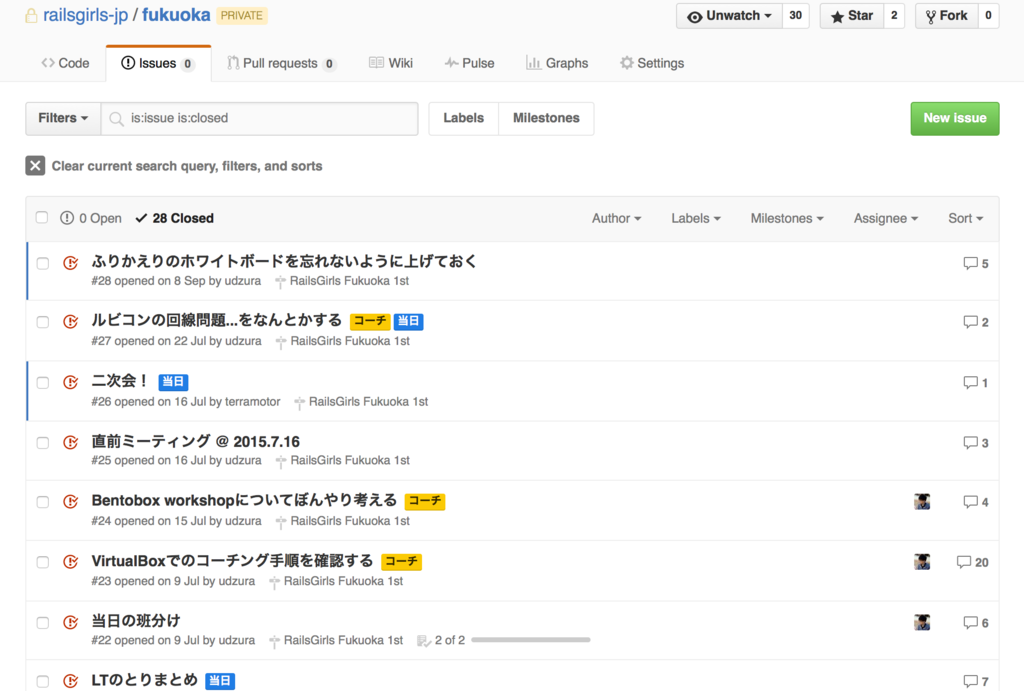Click the private repository lock icon
The width and height of the screenshot is (1024, 691).
[x=31, y=16]
